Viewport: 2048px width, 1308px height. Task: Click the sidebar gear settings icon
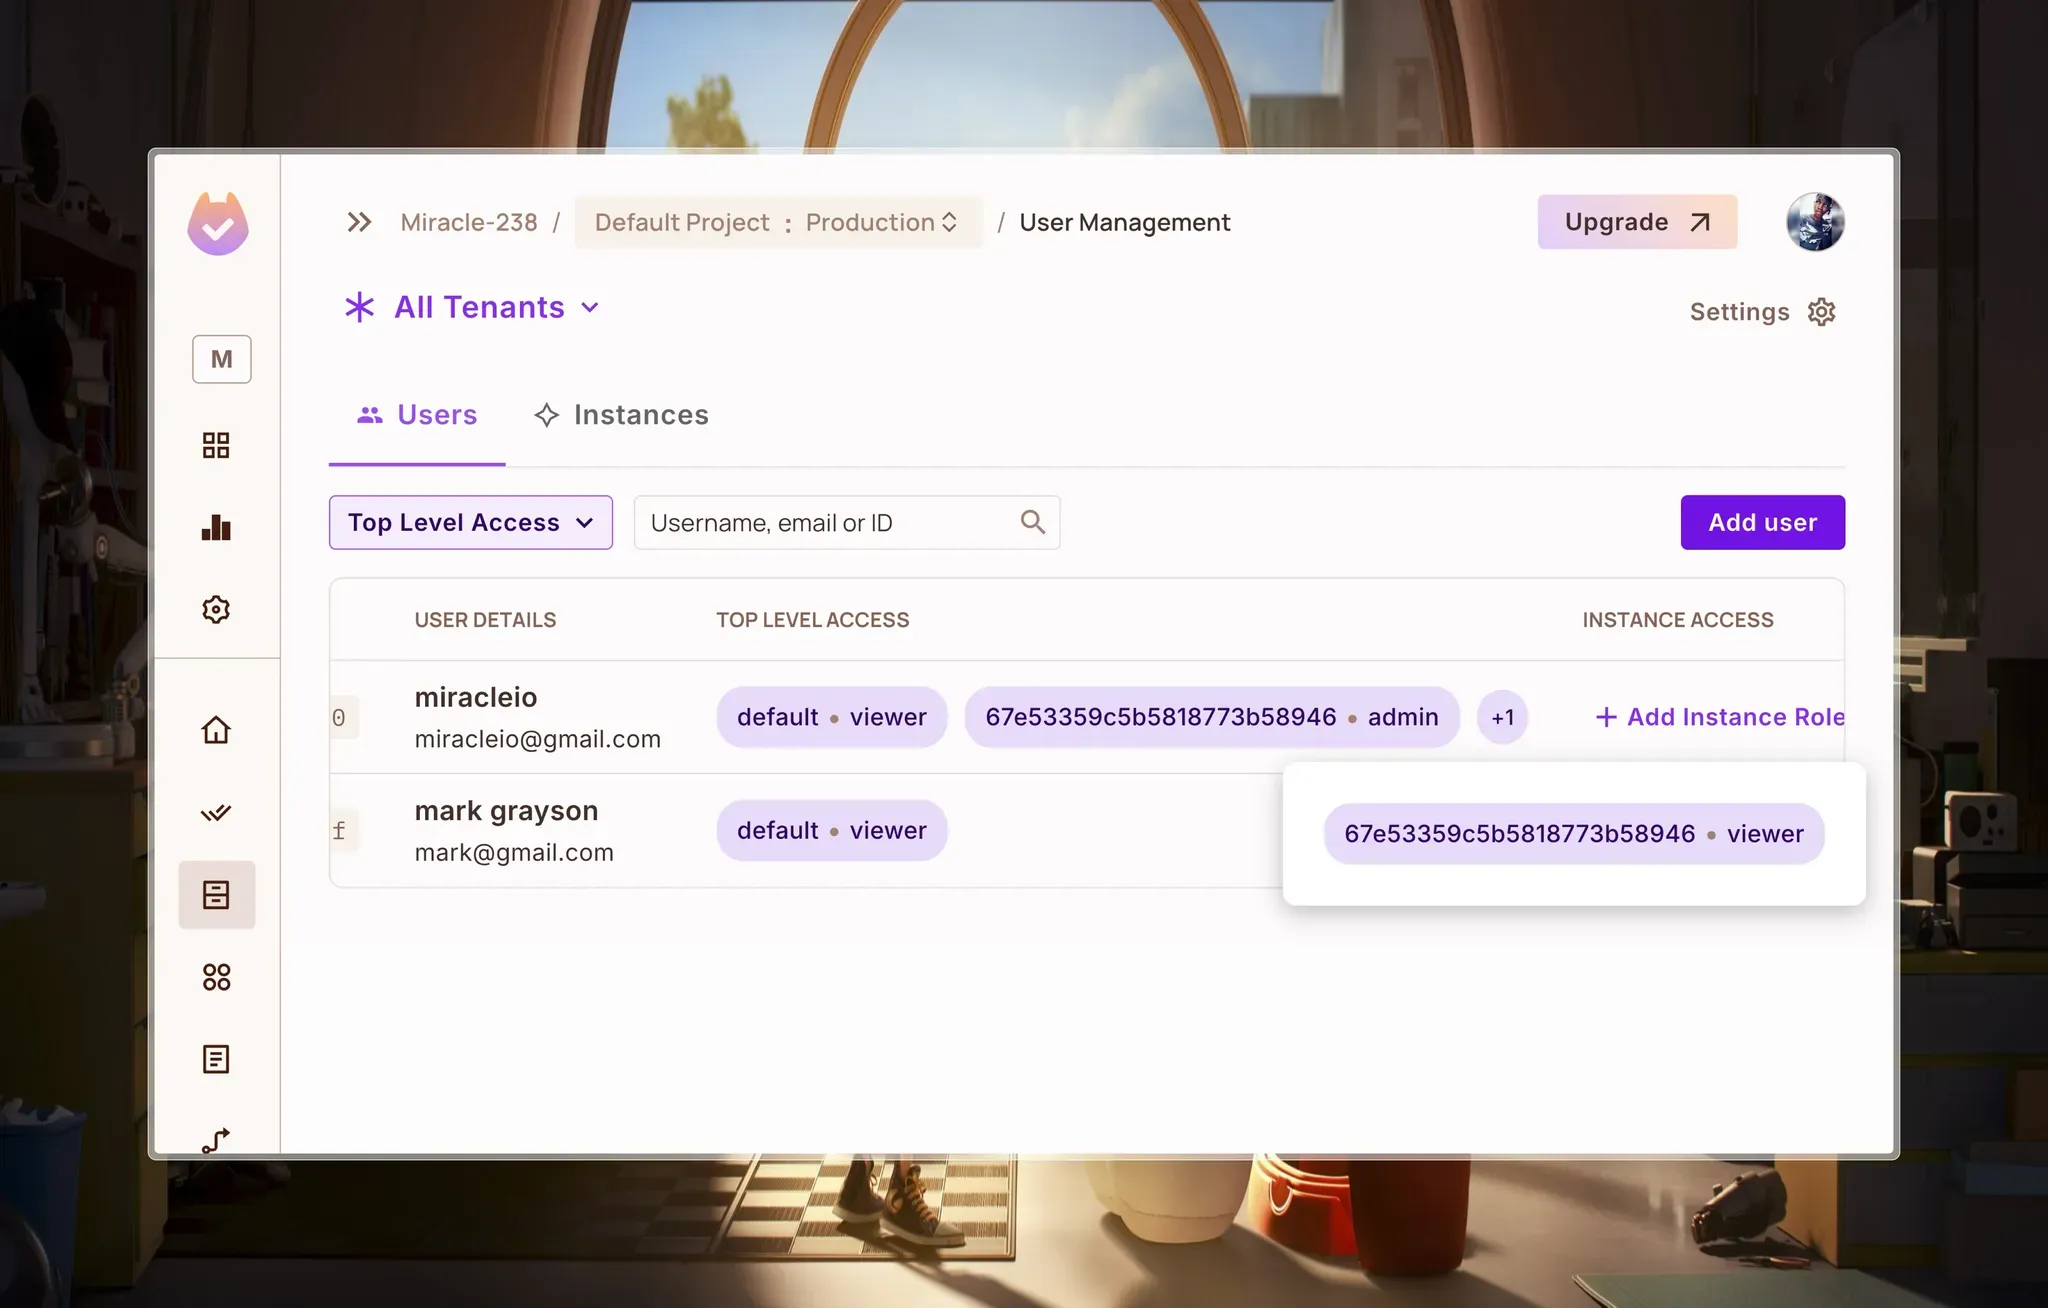click(x=216, y=610)
